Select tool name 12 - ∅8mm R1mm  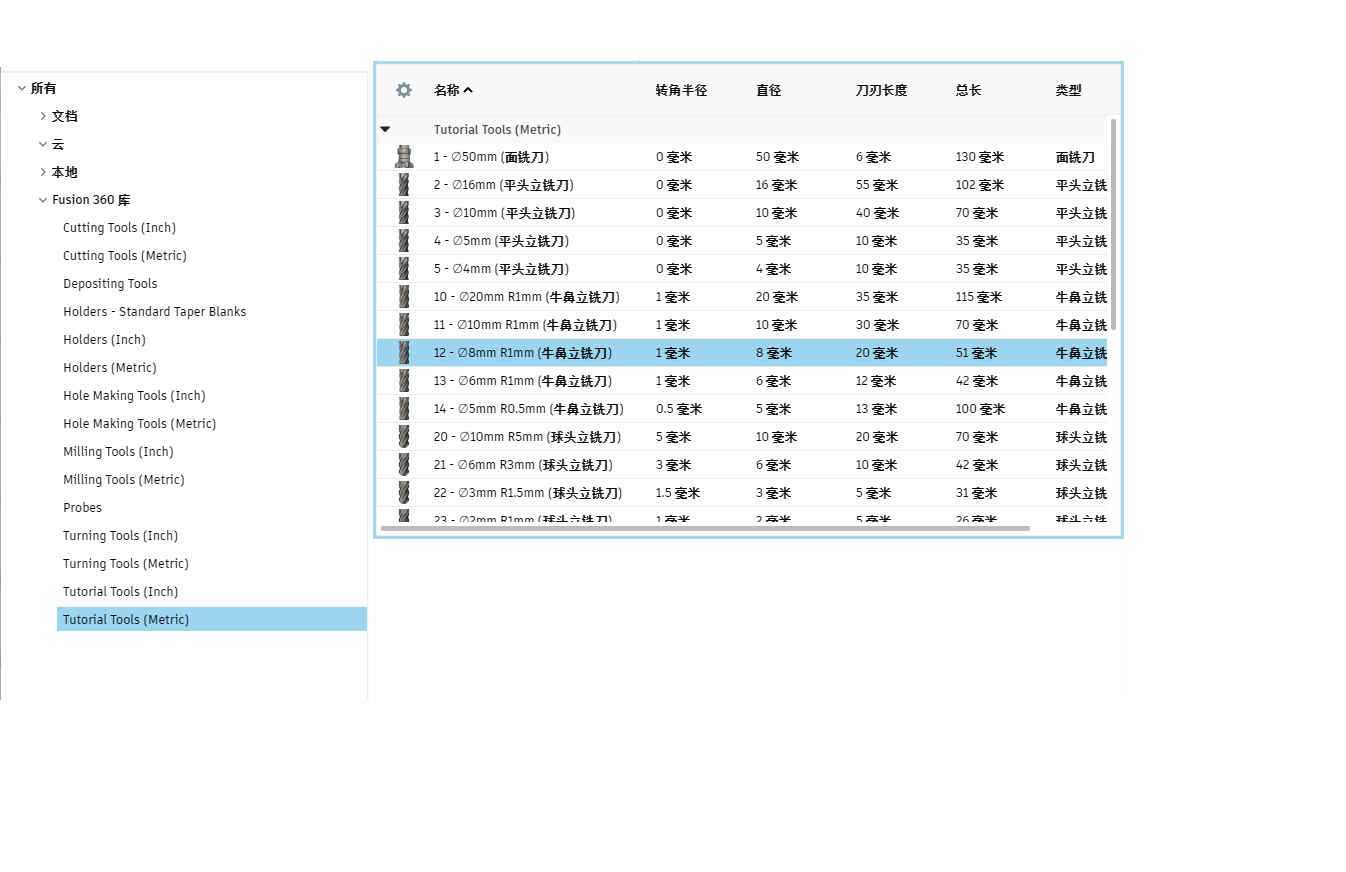click(x=523, y=353)
